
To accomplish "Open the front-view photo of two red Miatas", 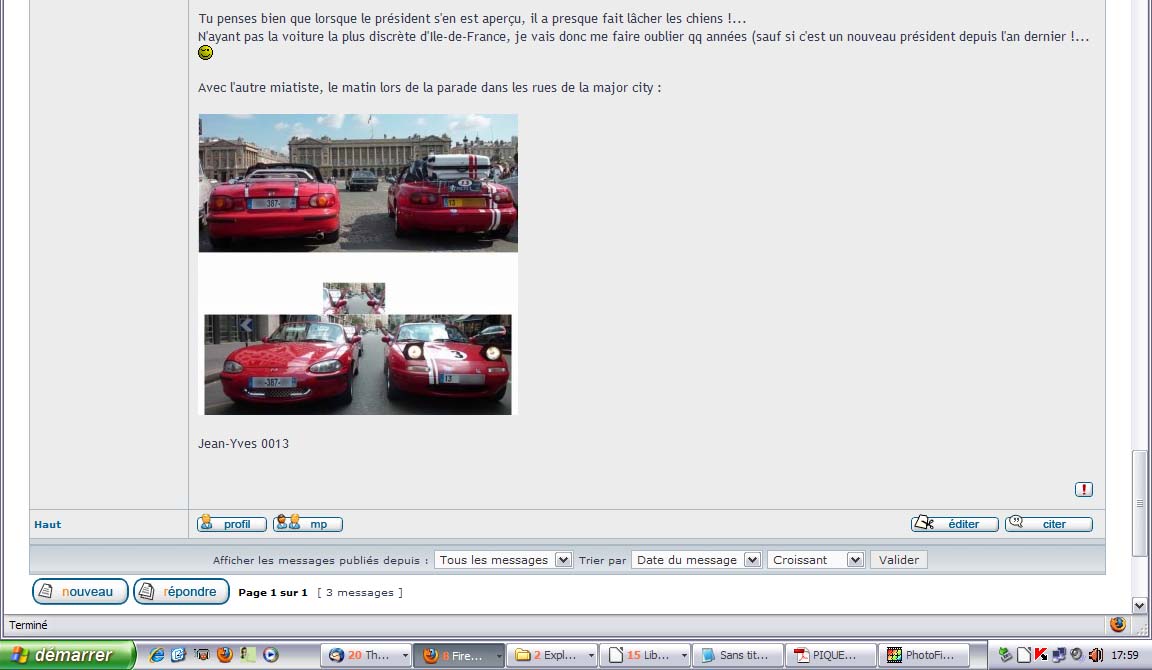I will tap(358, 364).
